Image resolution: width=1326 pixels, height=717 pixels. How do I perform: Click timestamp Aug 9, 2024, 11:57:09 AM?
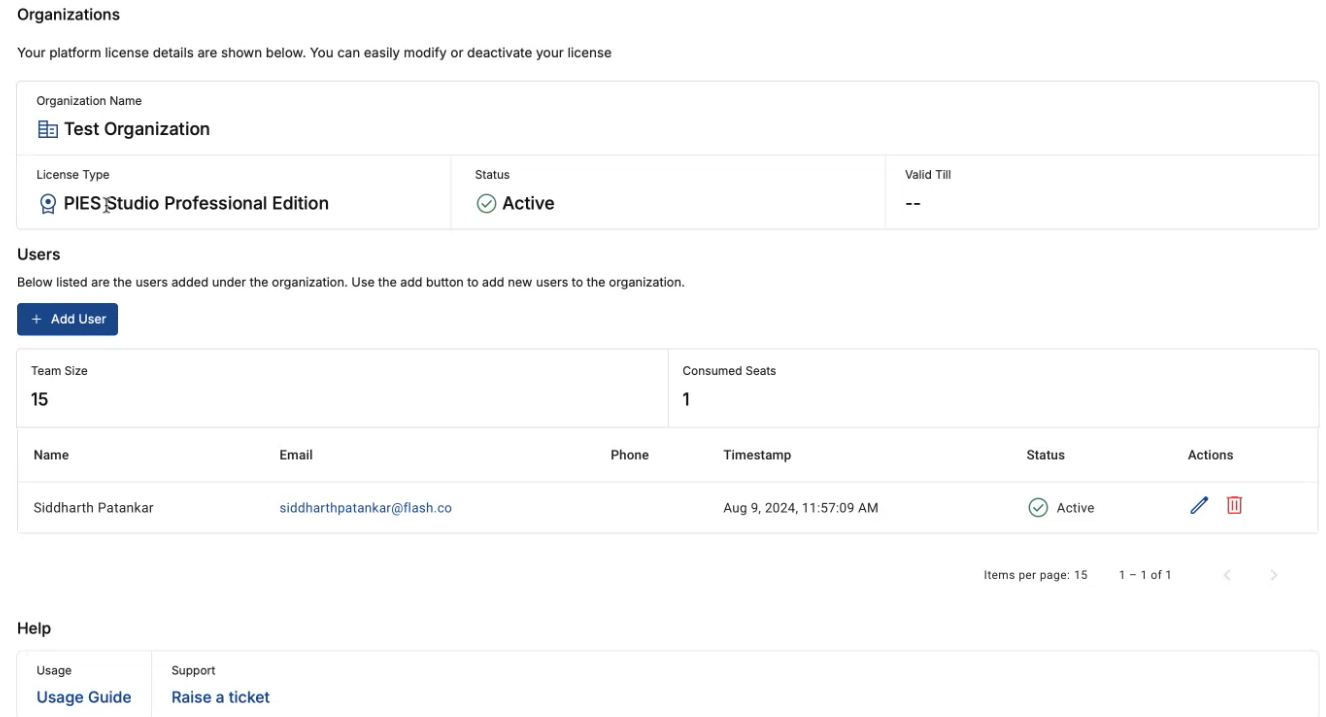click(801, 508)
